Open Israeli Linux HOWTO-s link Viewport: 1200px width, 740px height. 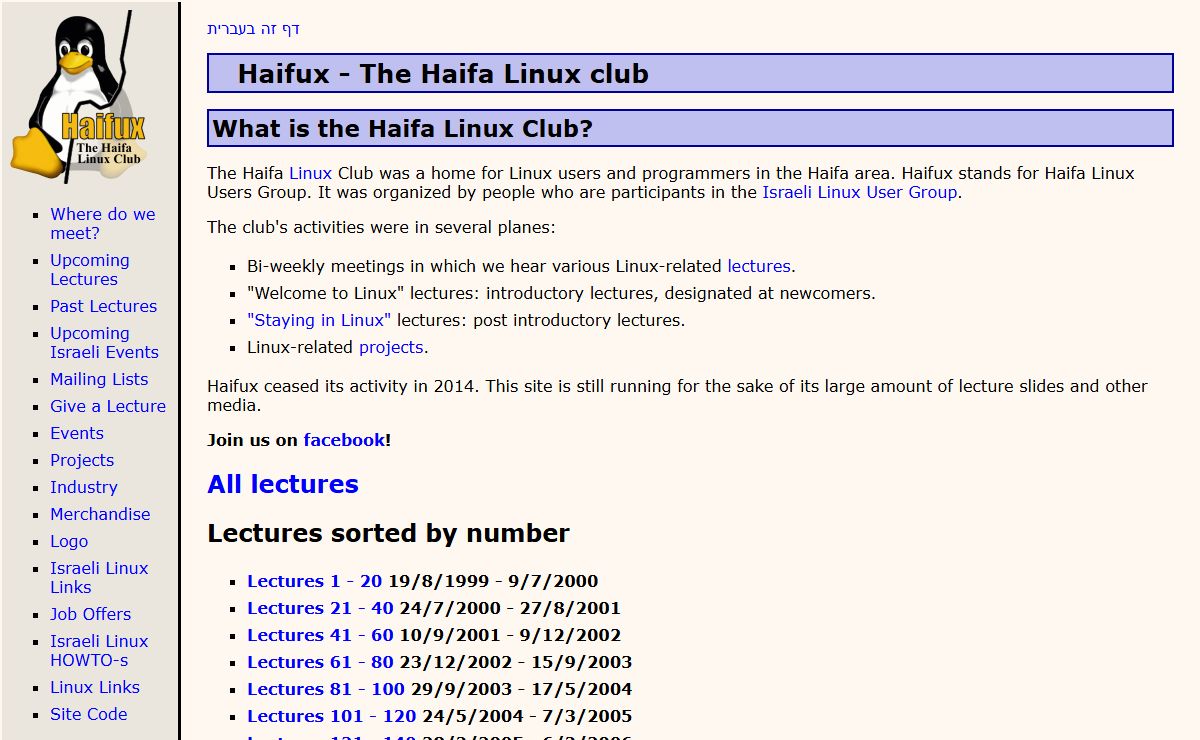[98, 650]
